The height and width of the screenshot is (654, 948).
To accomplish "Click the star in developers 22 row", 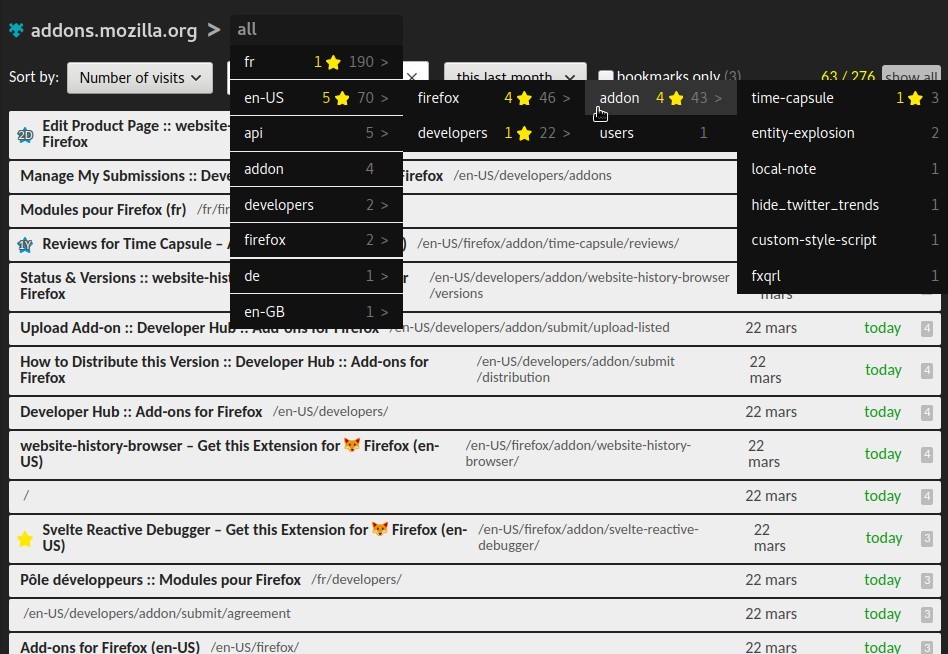I will 524,133.
